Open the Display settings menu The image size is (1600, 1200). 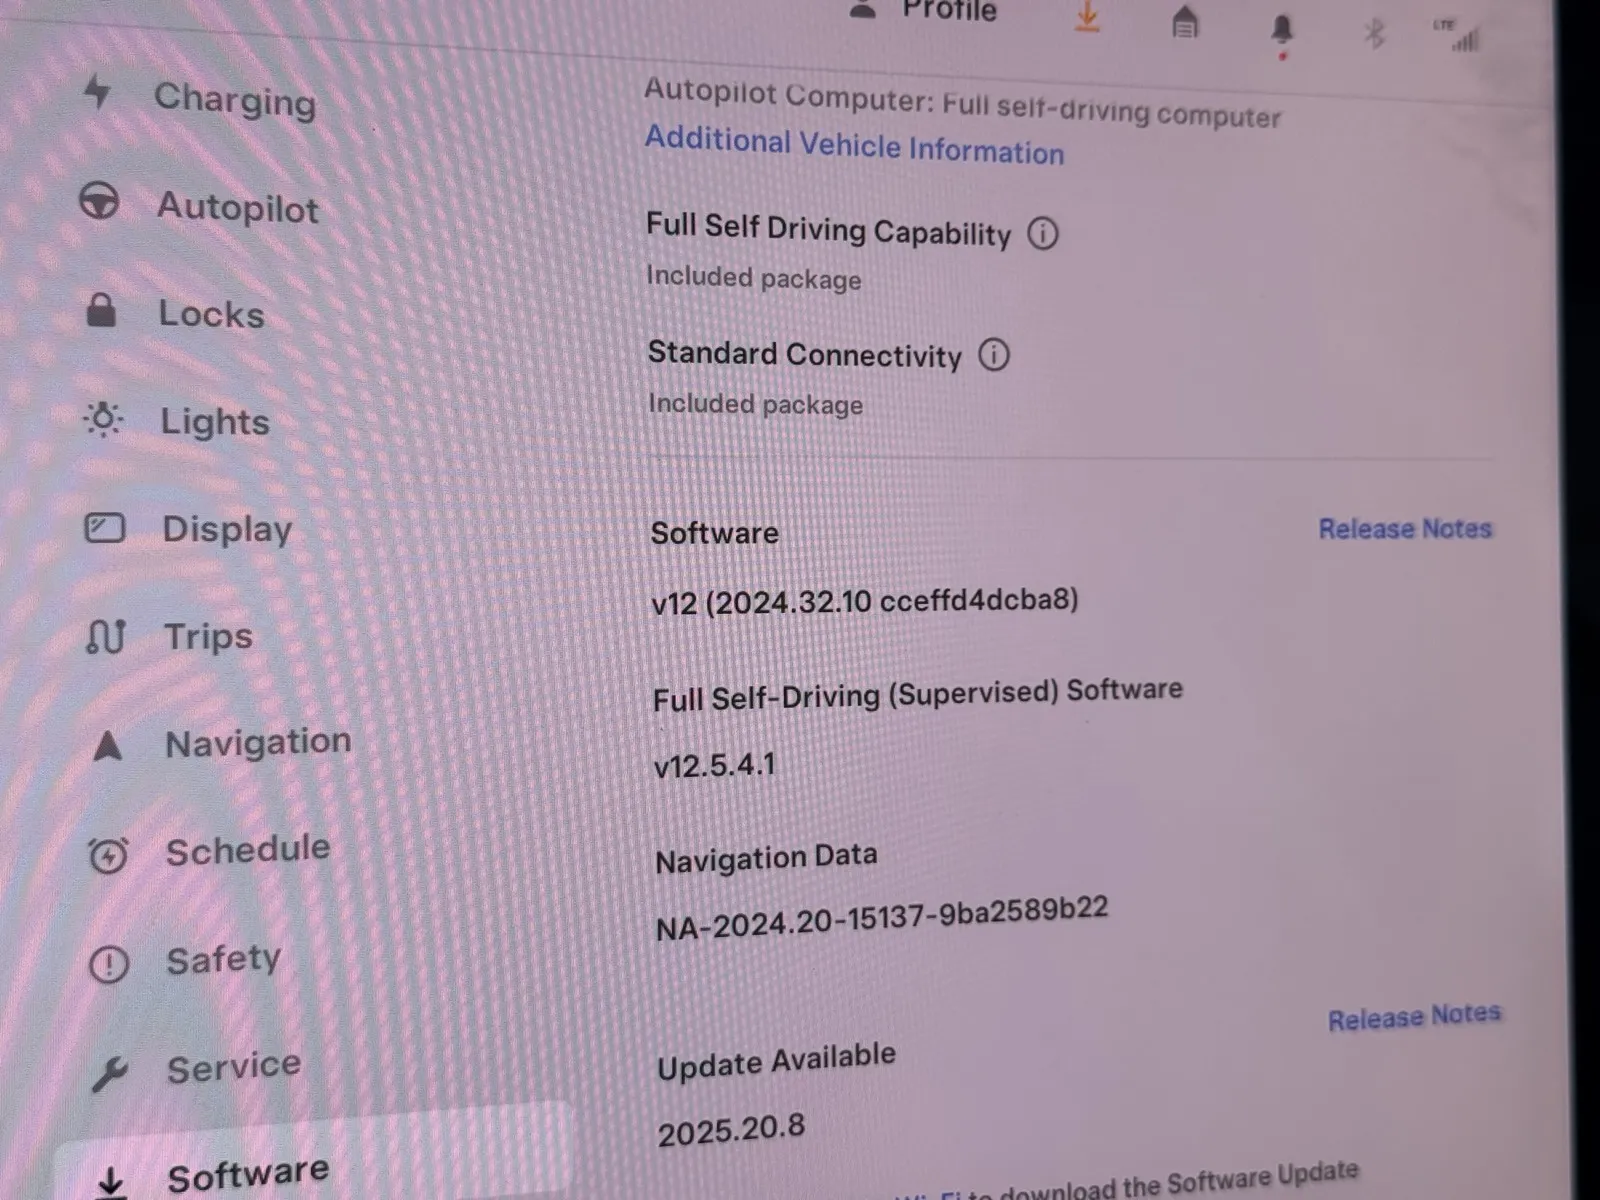click(x=189, y=529)
